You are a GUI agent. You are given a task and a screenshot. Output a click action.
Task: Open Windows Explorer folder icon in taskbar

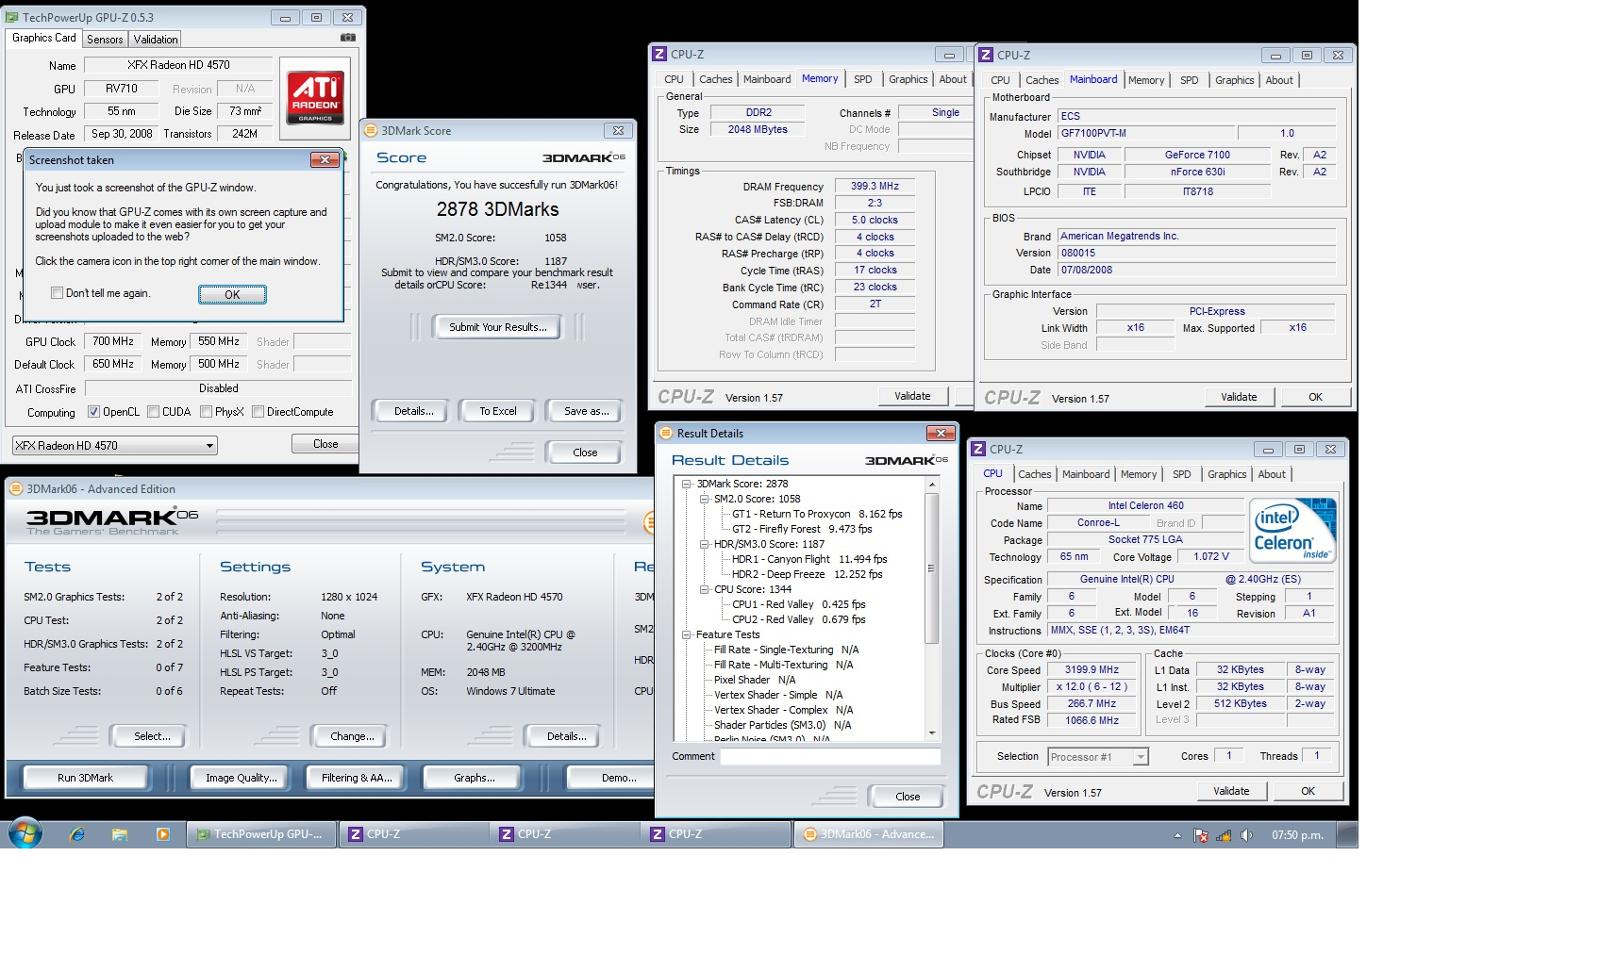click(120, 834)
